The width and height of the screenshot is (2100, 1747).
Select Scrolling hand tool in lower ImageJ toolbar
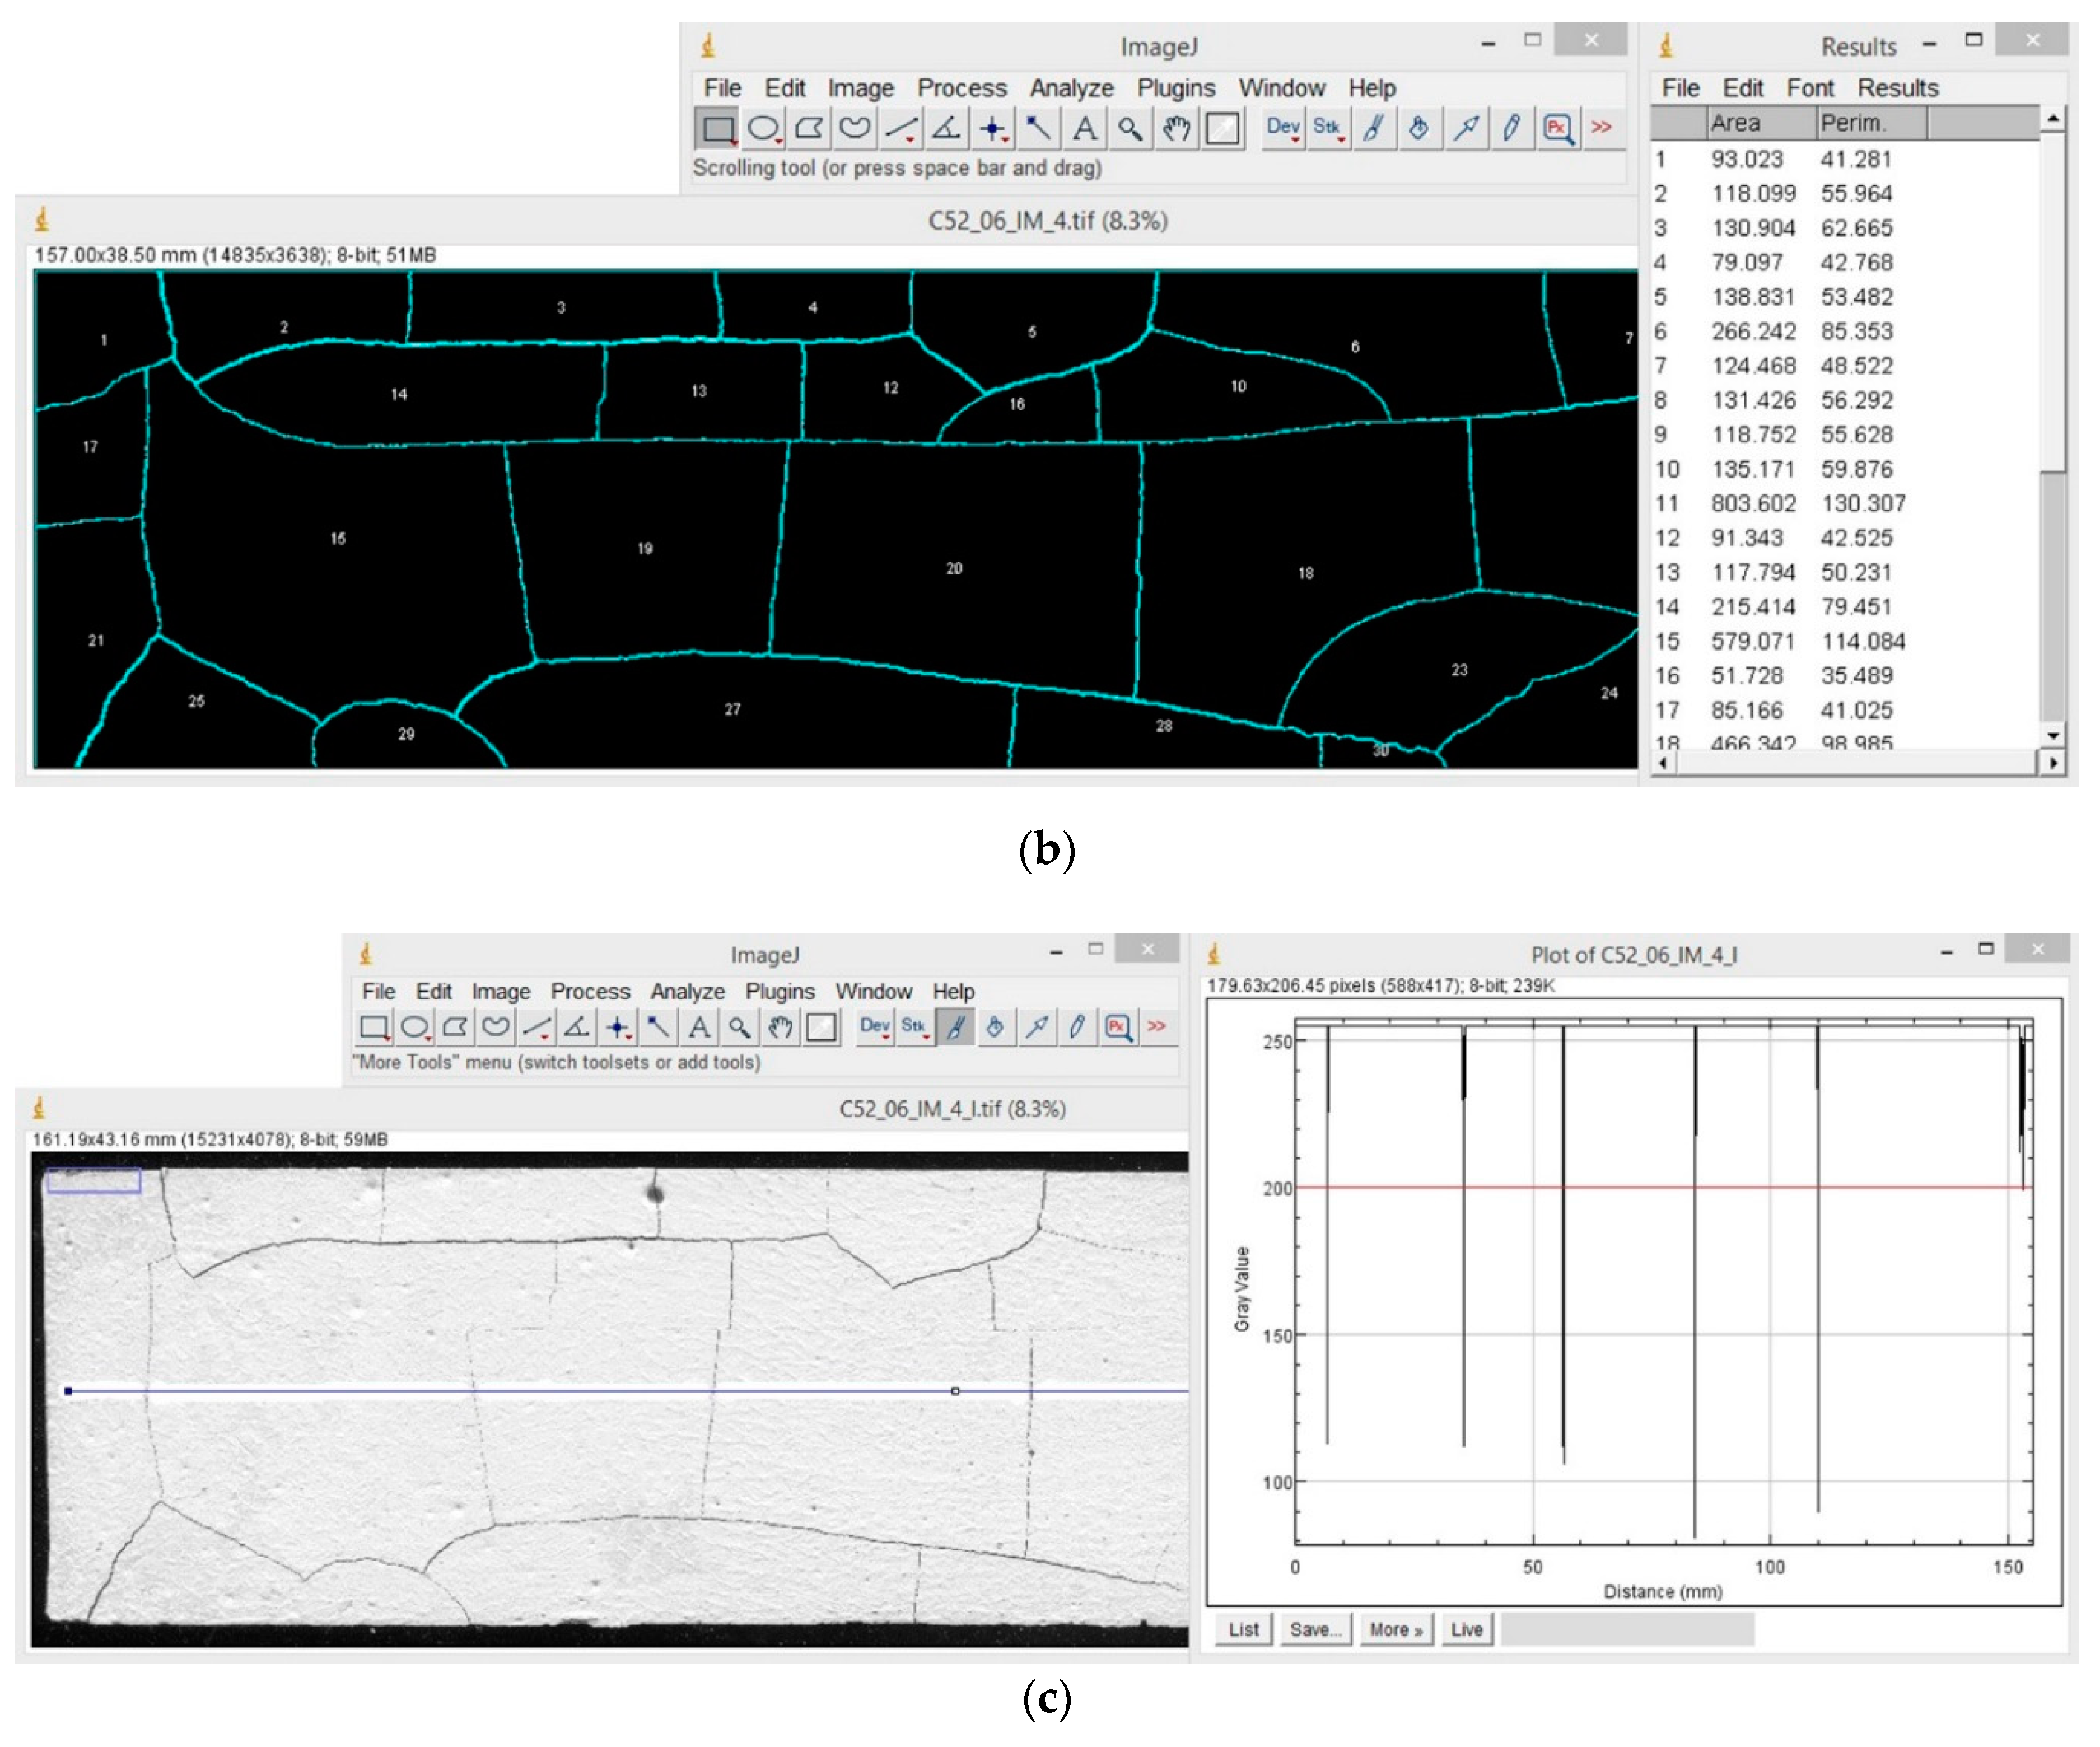[781, 1027]
